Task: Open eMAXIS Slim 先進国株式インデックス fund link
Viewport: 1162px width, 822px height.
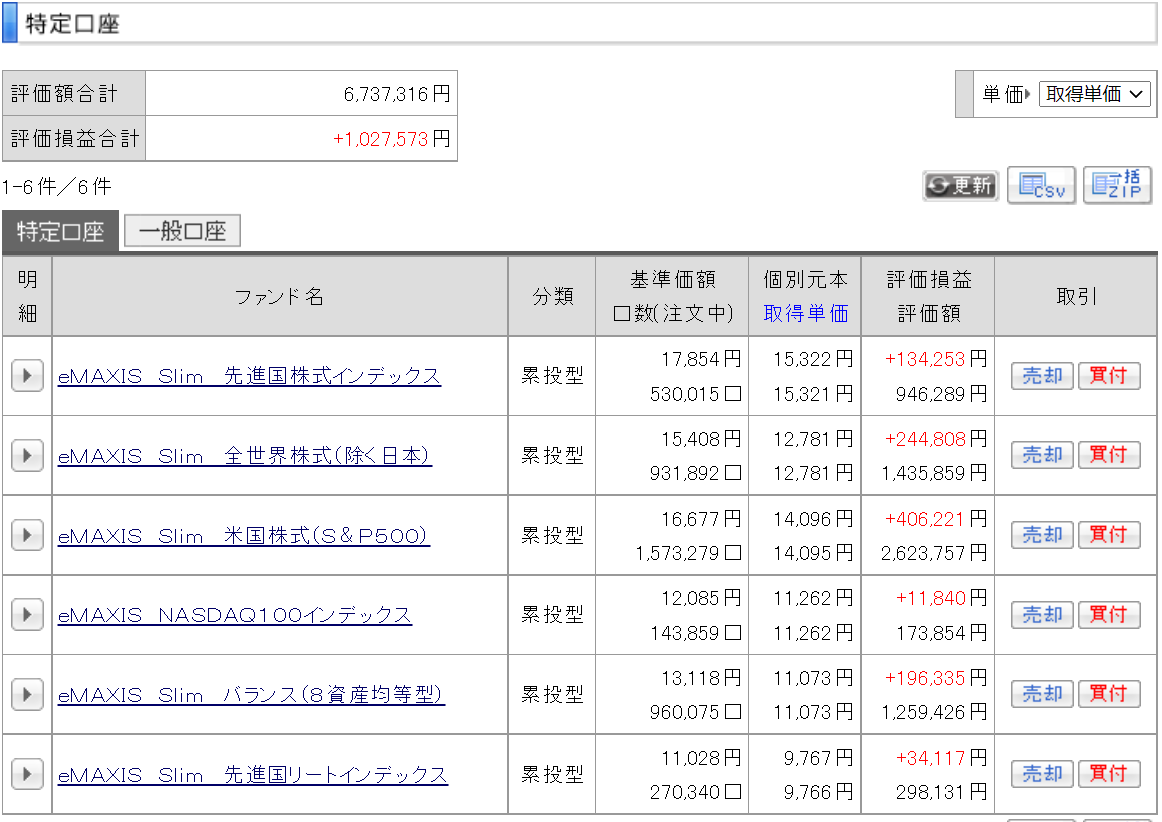Action: click(249, 377)
